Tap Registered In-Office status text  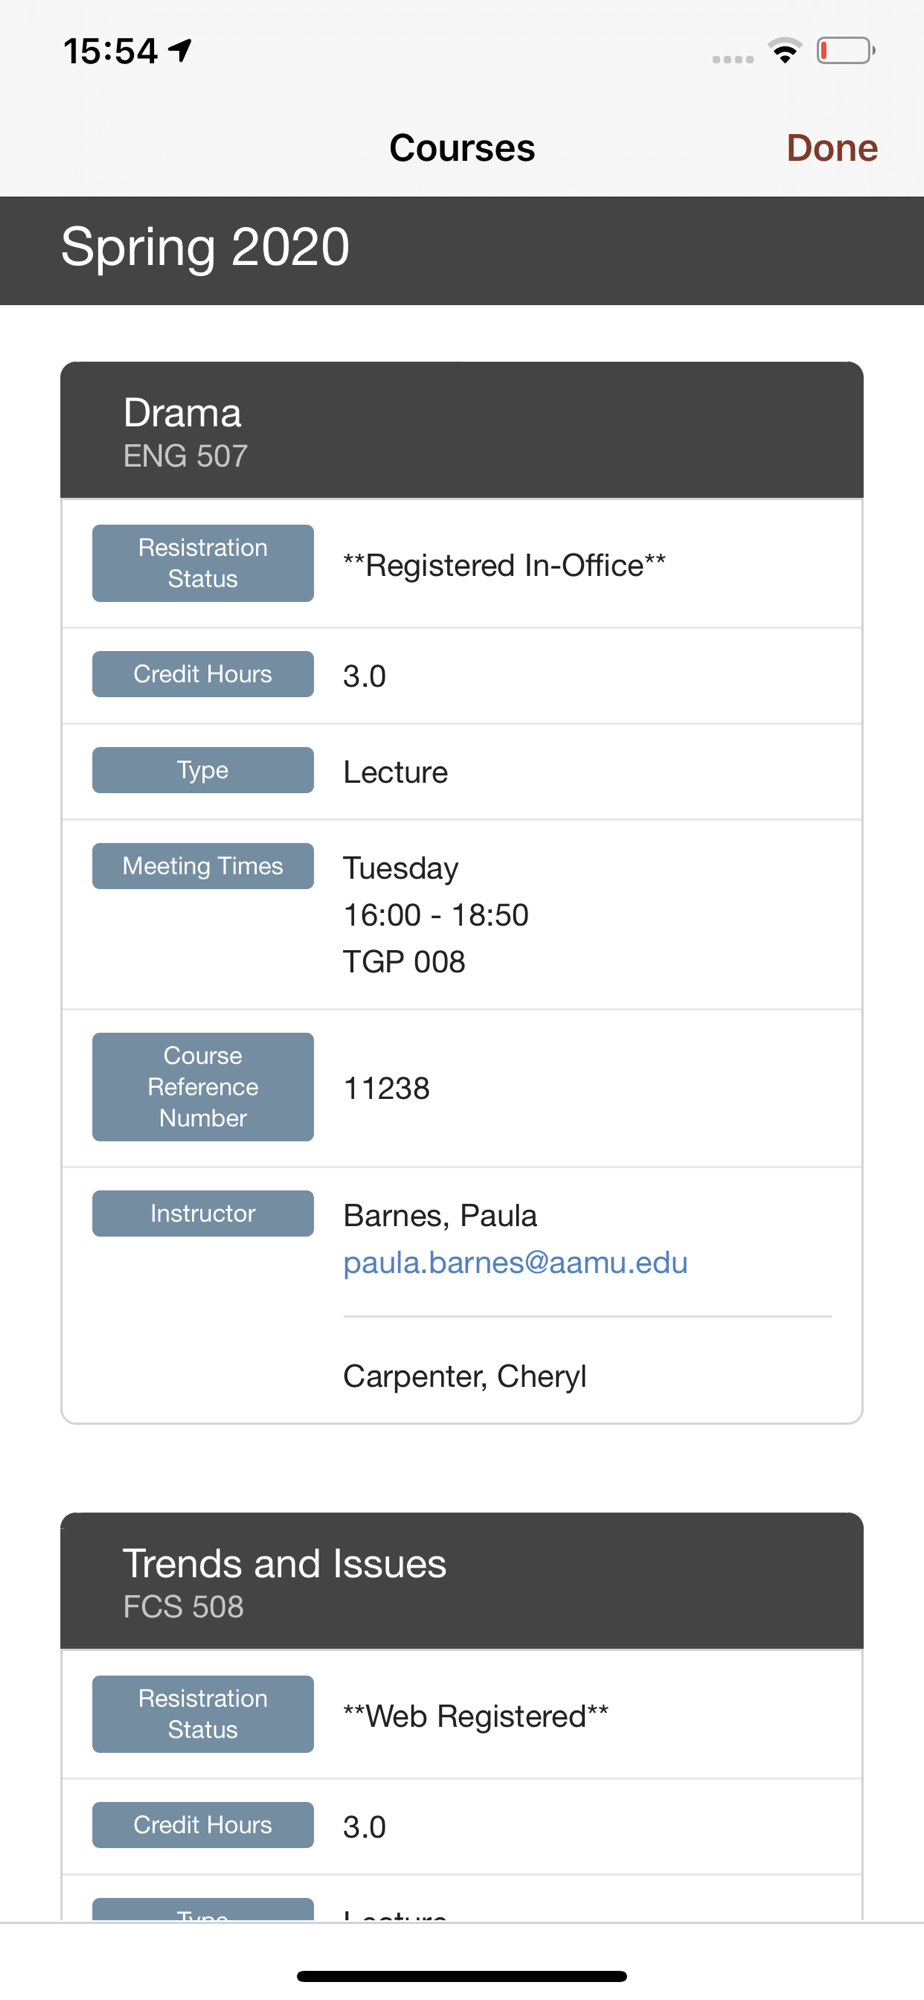click(x=504, y=565)
